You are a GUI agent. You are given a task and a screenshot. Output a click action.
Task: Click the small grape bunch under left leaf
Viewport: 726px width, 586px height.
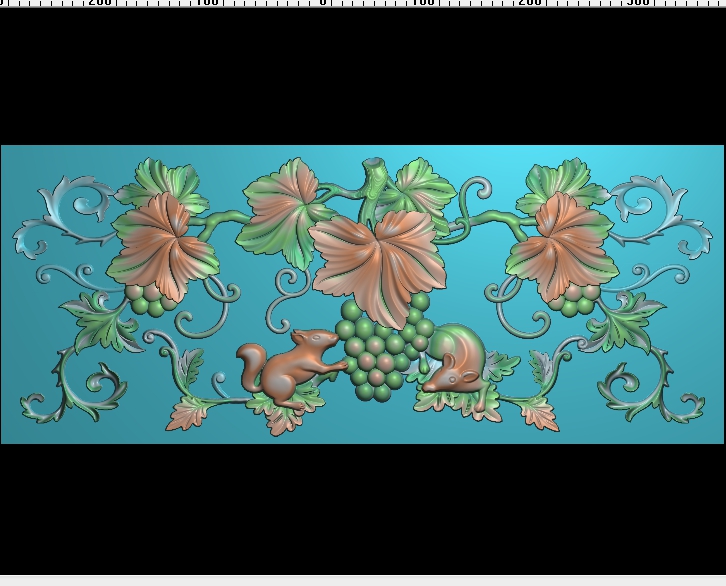point(150,301)
